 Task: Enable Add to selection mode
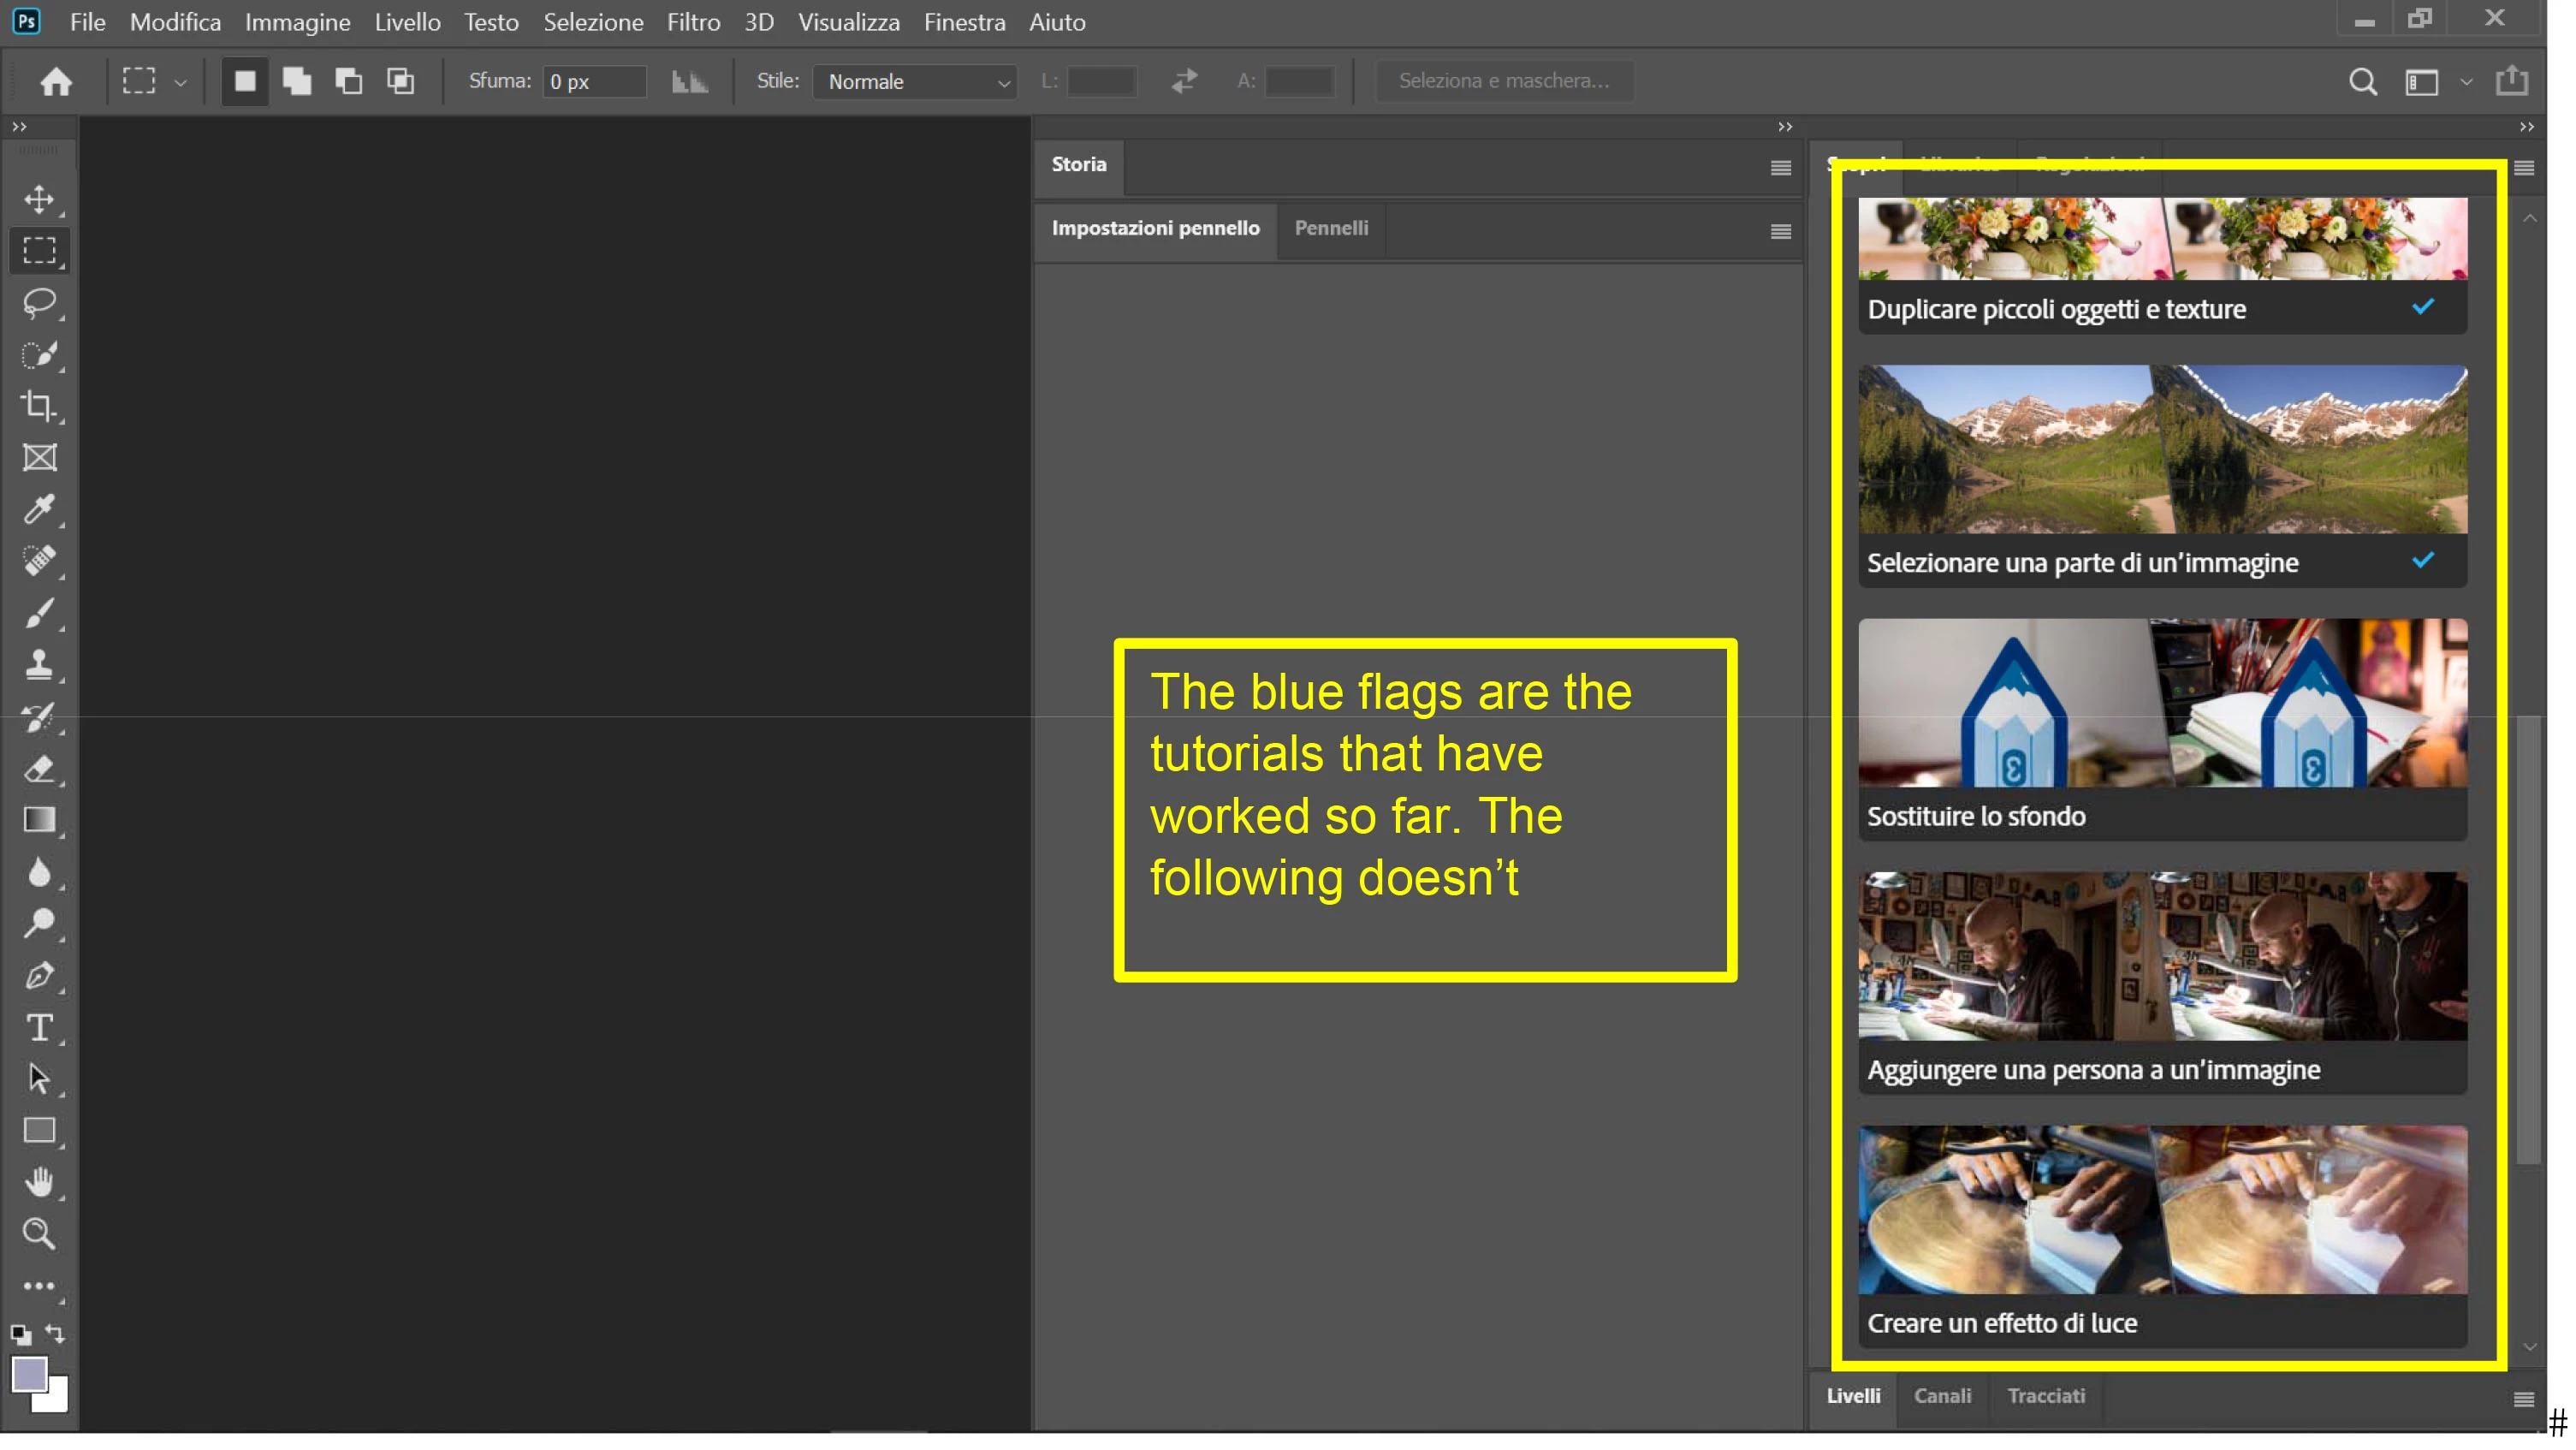[x=297, y=81]
